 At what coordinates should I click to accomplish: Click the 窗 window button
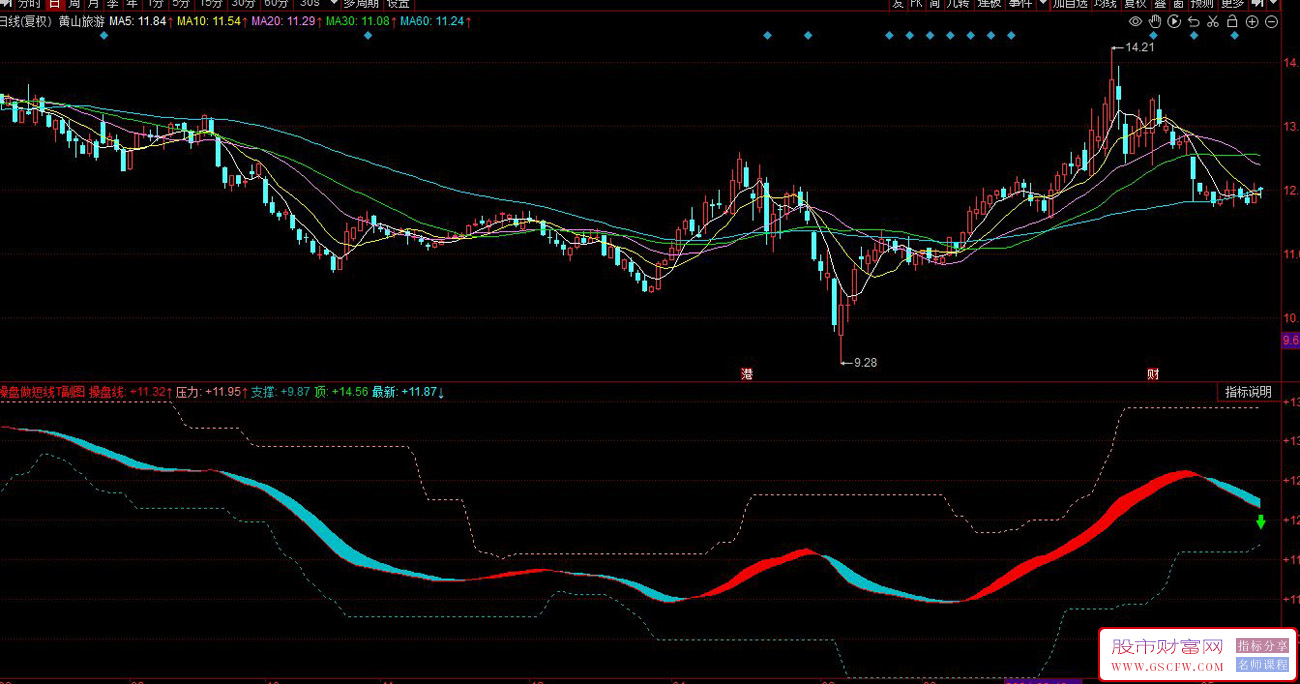(1179, 4)
